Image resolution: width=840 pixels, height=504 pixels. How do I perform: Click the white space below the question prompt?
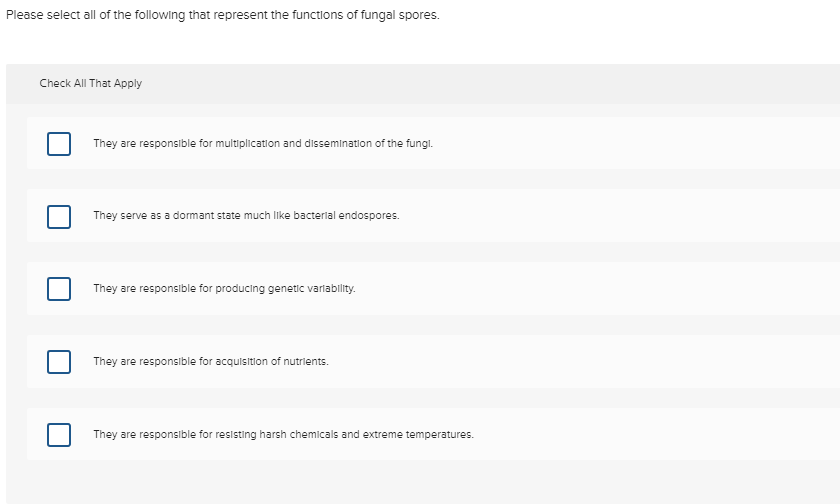click(x=420, y=45)
